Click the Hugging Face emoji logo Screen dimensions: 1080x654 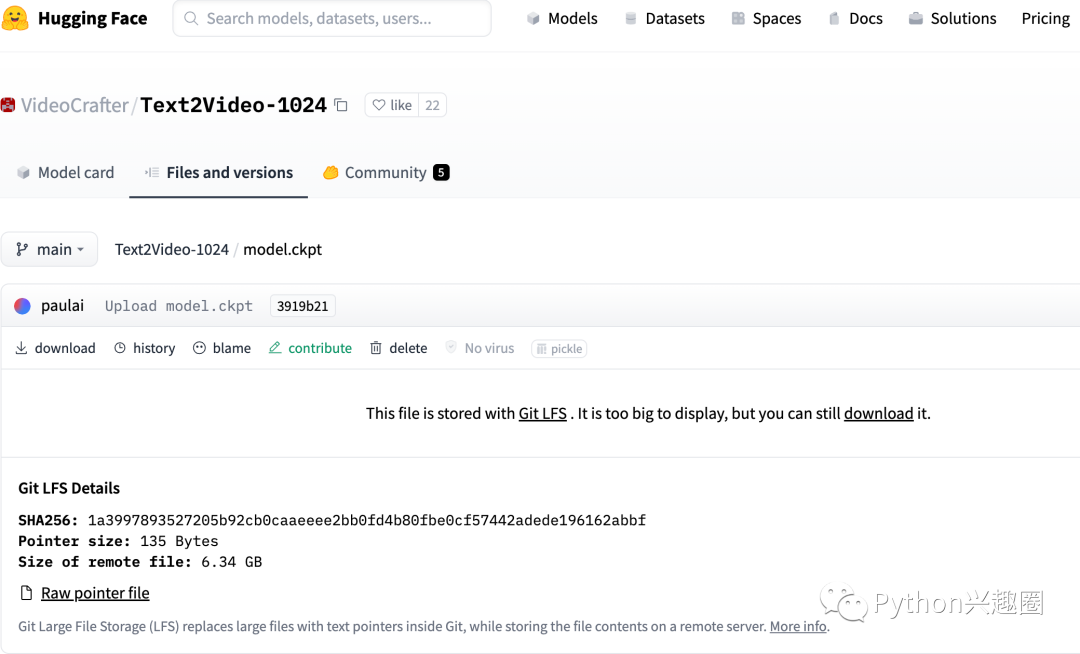click(14, 19)
